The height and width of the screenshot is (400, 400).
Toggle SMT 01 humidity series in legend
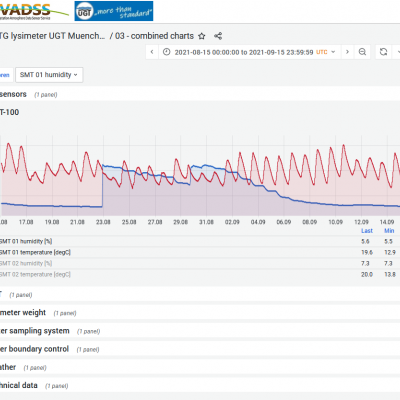pyautogui.click(x=26, y=241)
